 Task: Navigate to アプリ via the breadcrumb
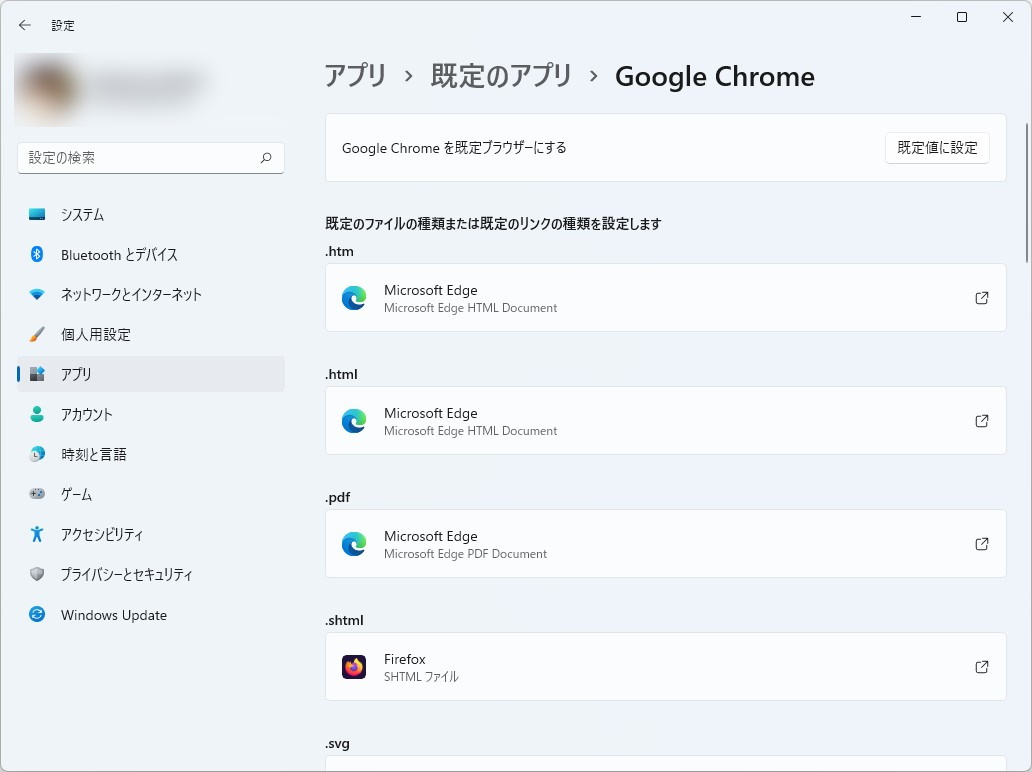click(x=354, y=76)
